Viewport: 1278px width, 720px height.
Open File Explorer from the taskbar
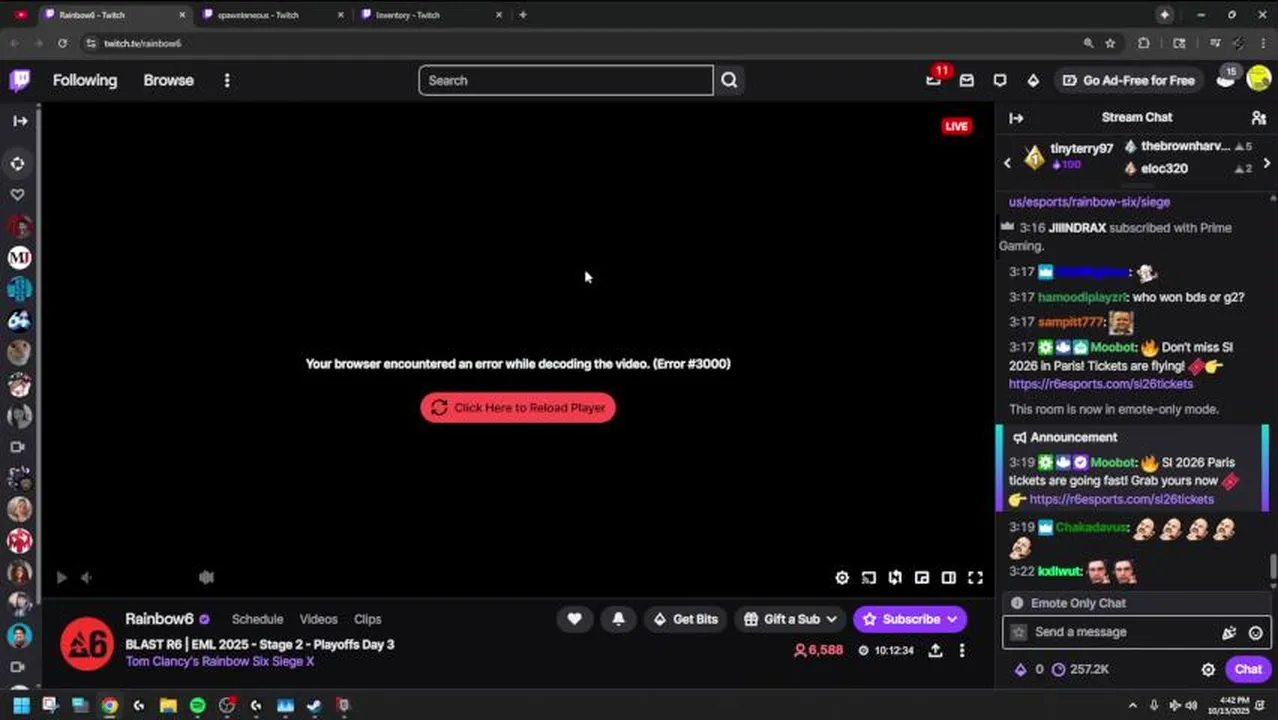(x=168, y=705)
